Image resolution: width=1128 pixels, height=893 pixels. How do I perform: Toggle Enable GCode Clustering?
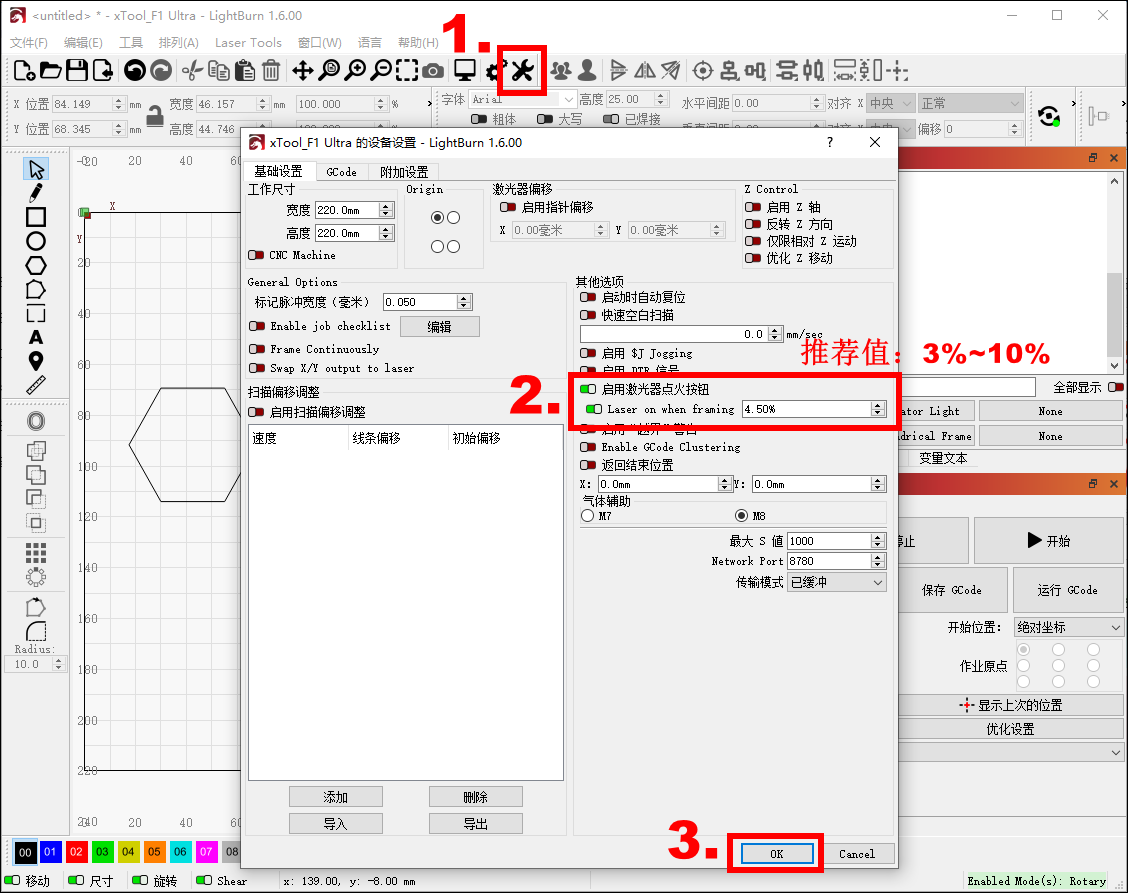point(588,447)
